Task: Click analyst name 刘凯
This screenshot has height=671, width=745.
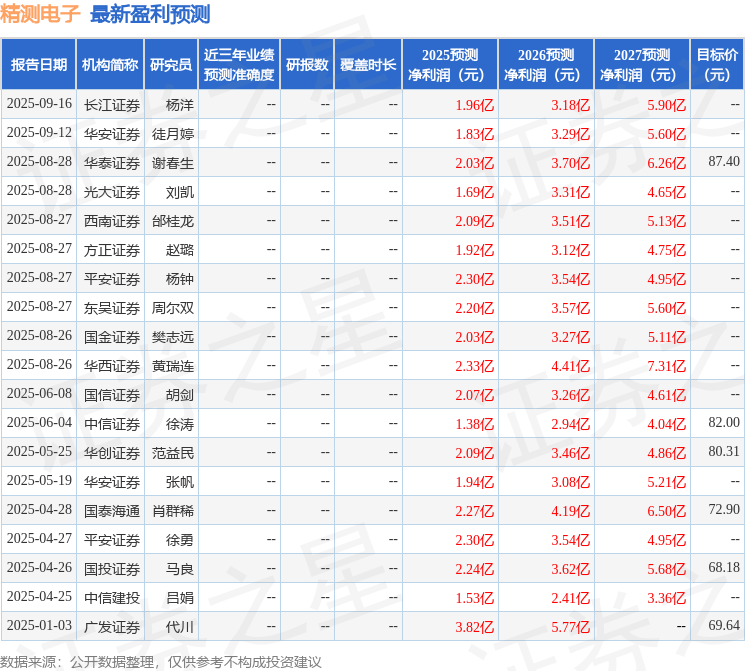Action: pos(180,192)
